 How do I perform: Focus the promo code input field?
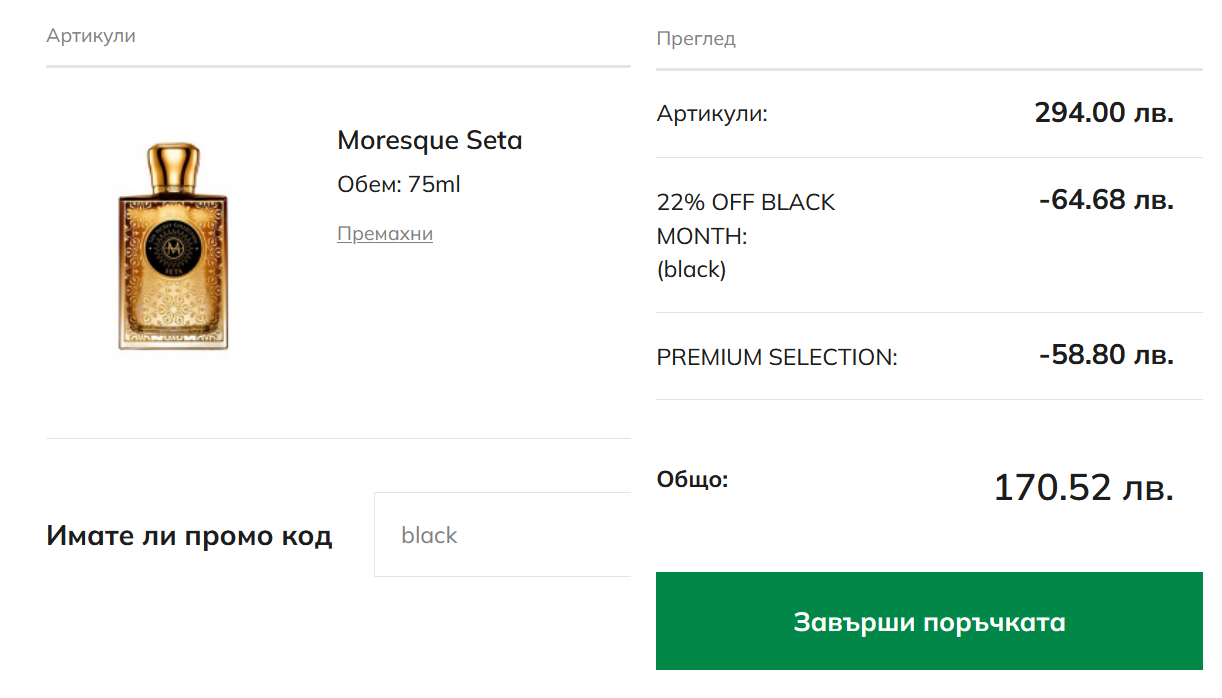point(502,535)
